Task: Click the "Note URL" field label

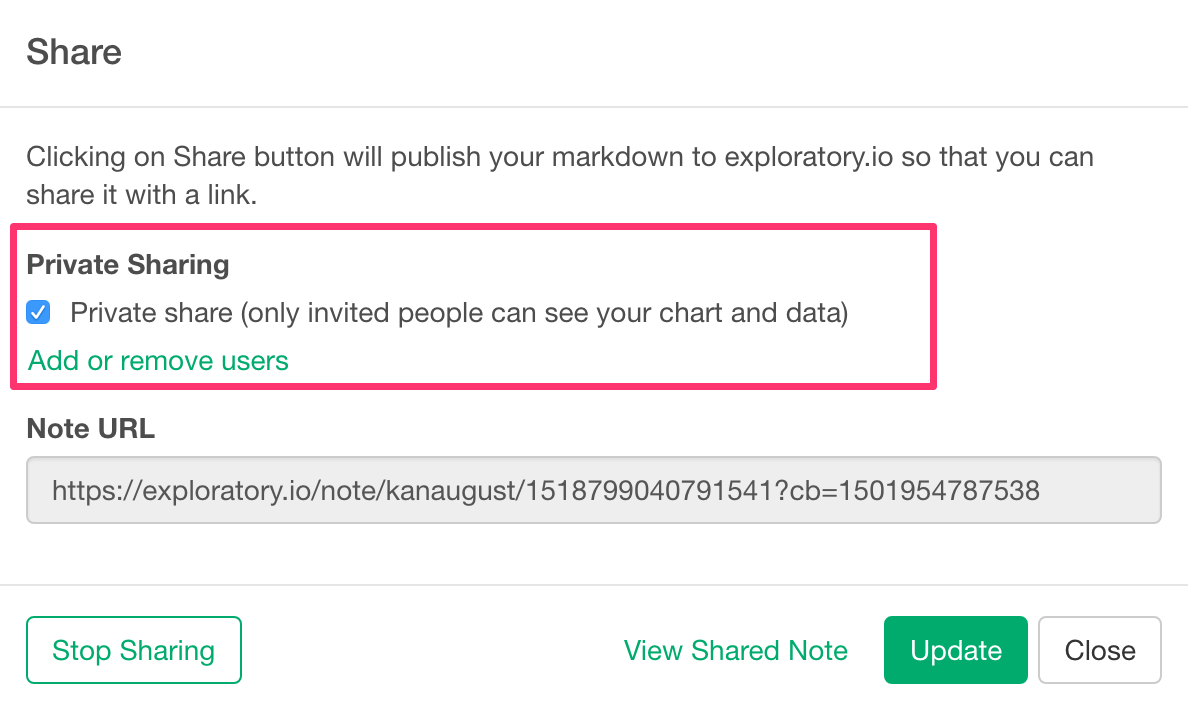Action: point(90,429)
